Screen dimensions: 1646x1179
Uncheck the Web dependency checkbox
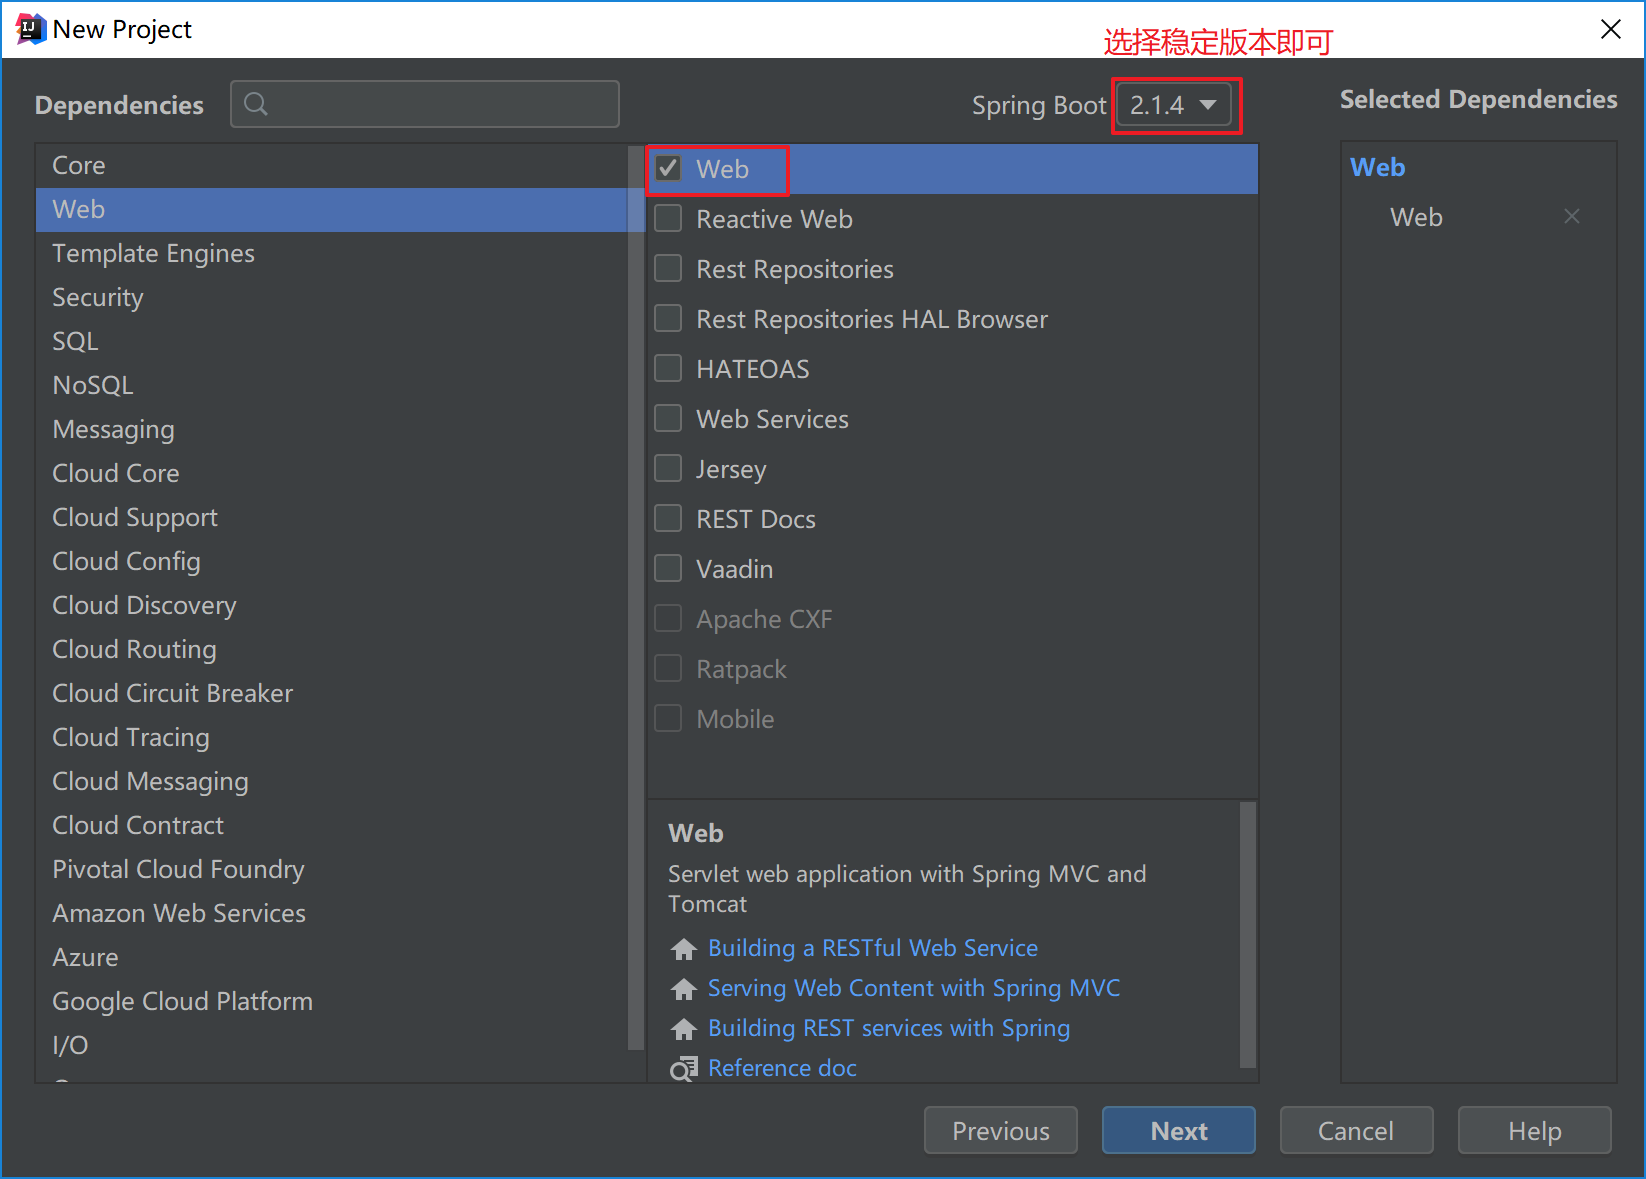coord(668,168)
